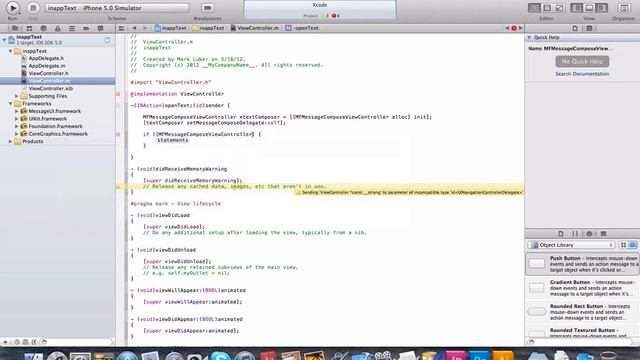Image resolution: width=640 pixels, height=360 pixels.
Task: Expand the Products group
Action: [x=11, y=141]
